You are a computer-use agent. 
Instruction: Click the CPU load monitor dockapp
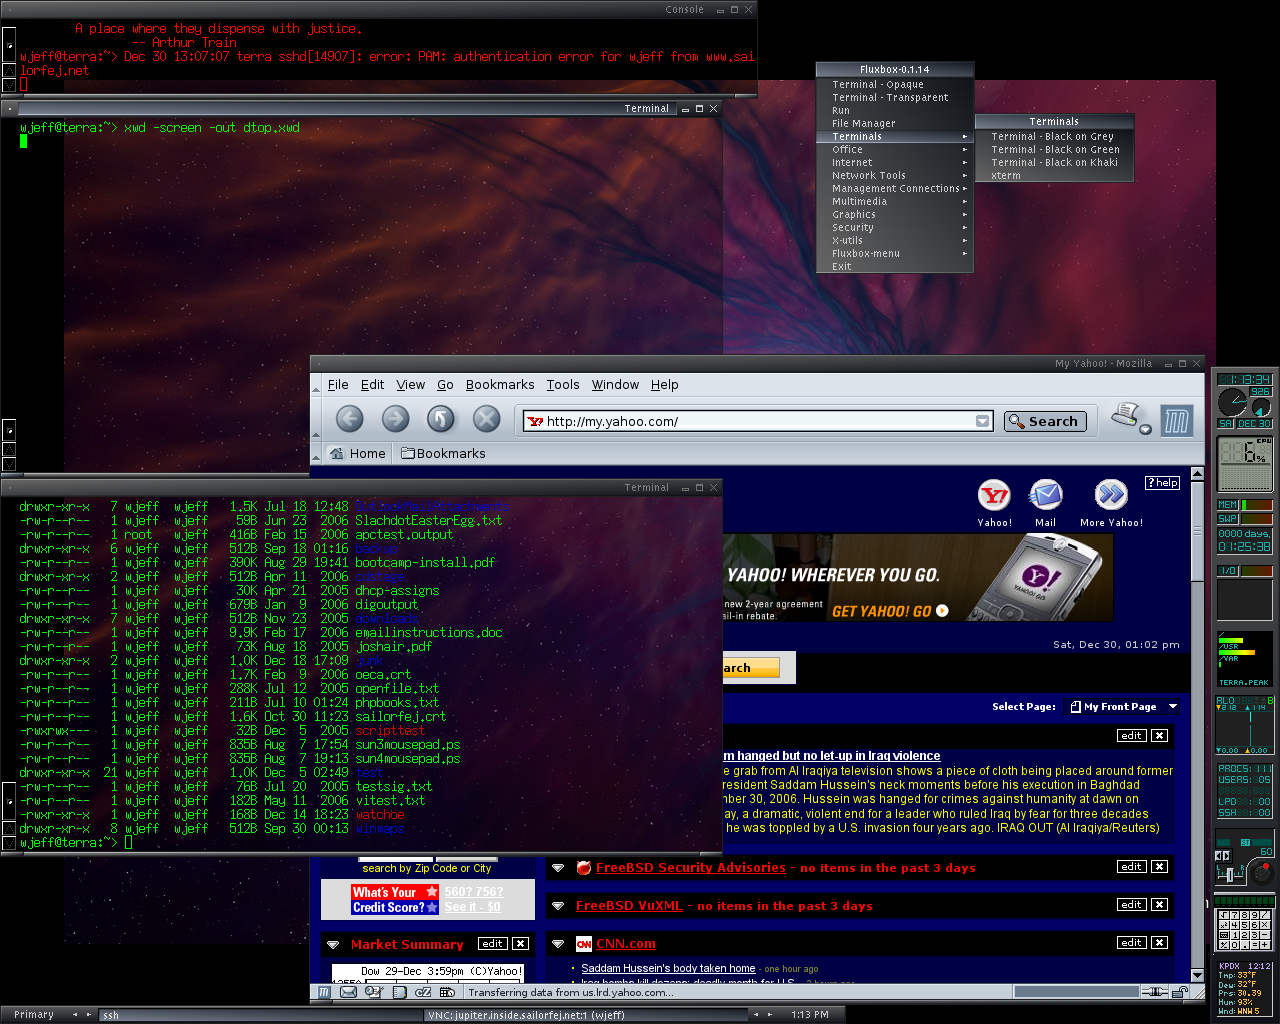[1244, 464]
